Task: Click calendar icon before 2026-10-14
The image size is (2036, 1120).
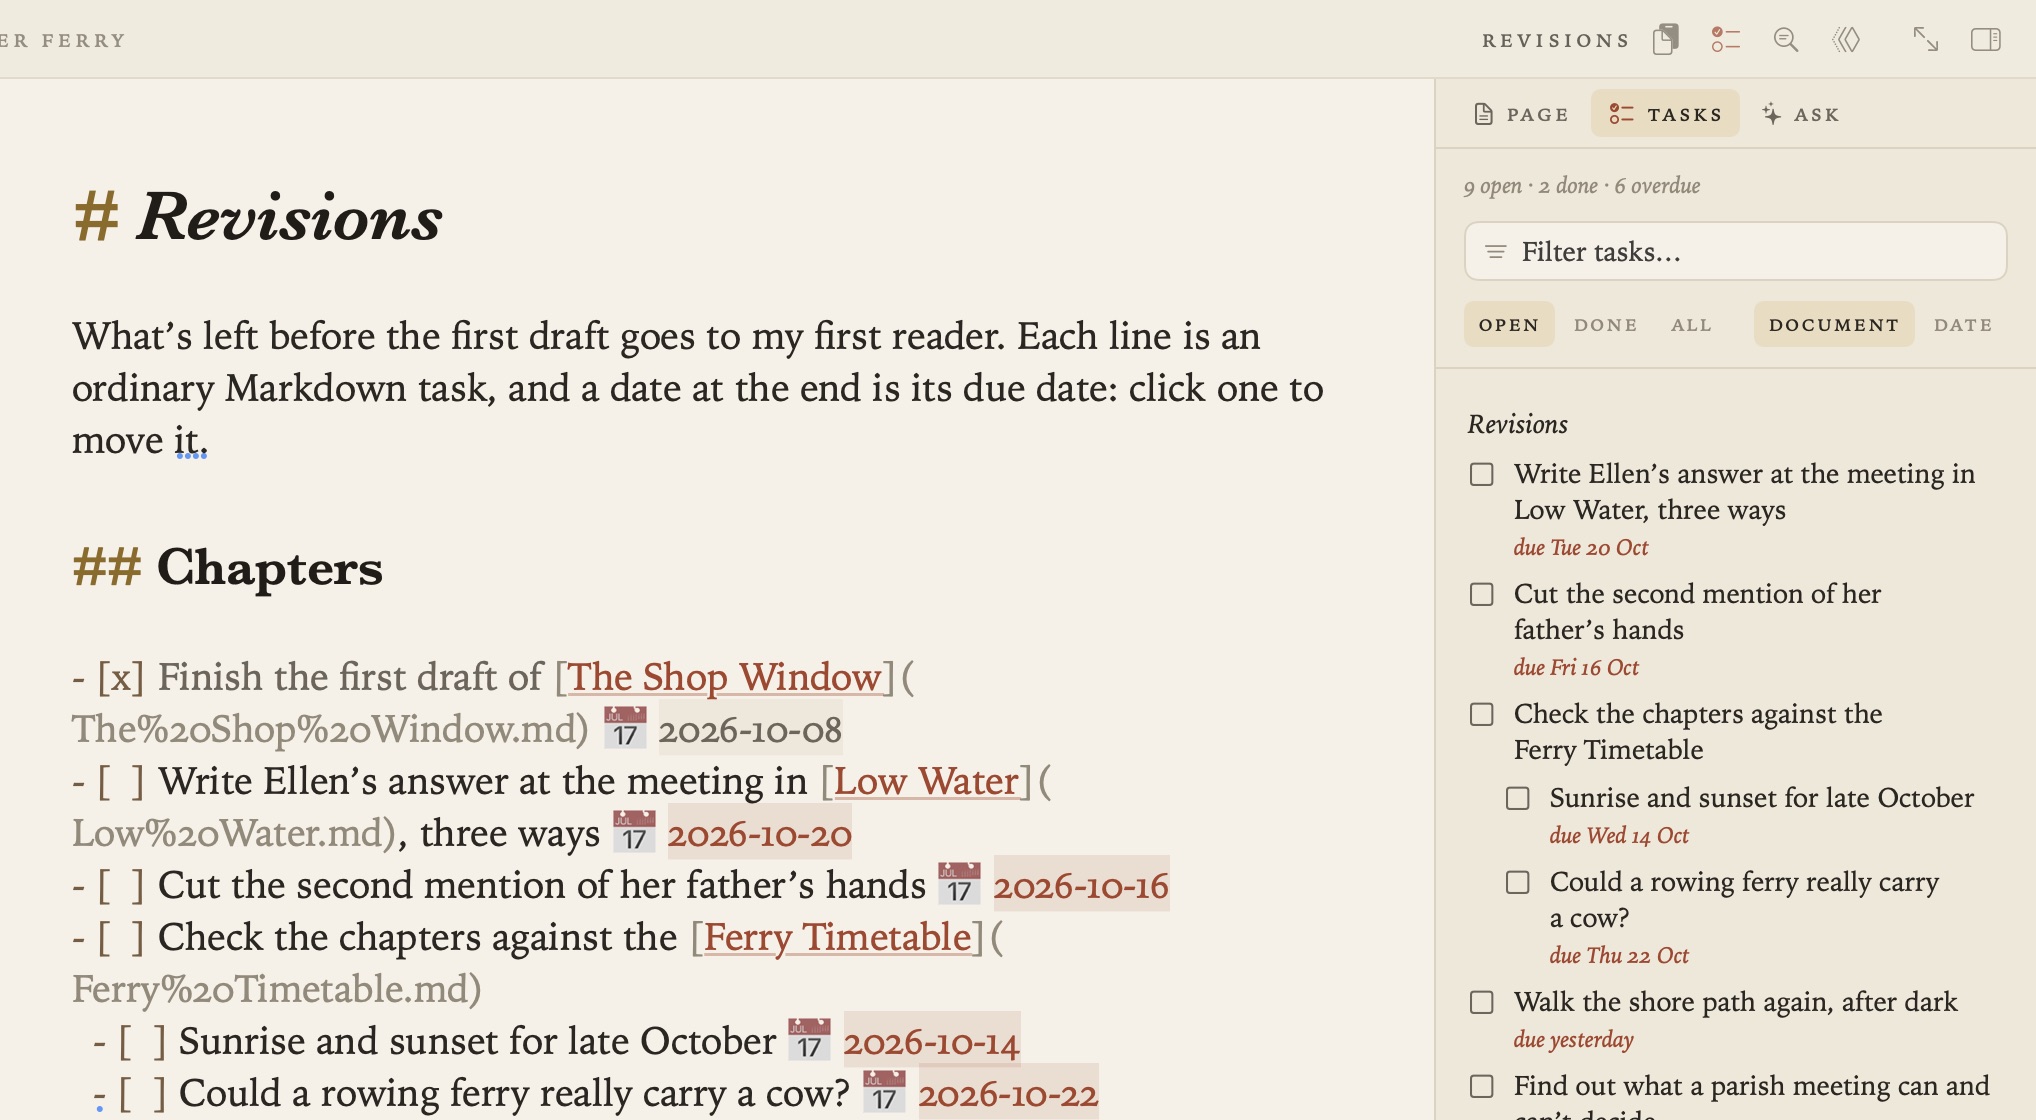Action: coord(809,1040)
